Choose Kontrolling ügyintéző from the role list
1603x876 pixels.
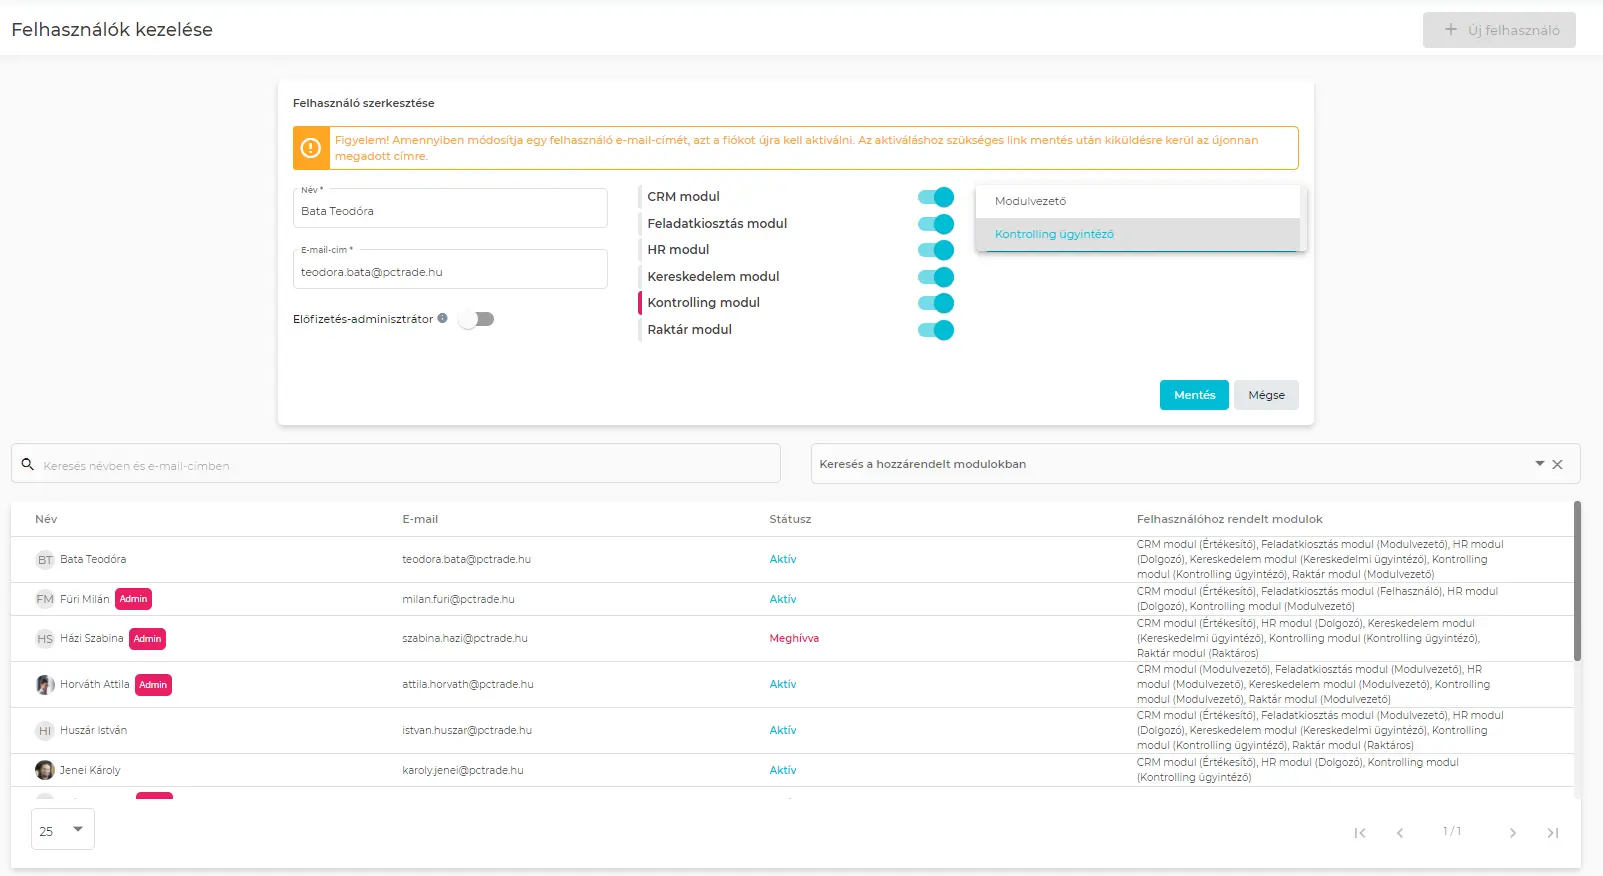tap(1054, 234)
